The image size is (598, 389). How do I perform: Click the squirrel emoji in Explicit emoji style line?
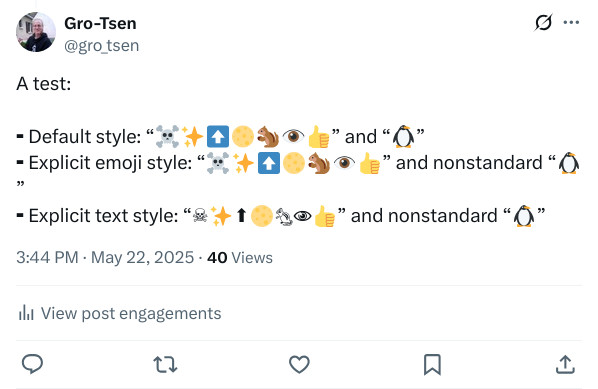pos(319,163)
